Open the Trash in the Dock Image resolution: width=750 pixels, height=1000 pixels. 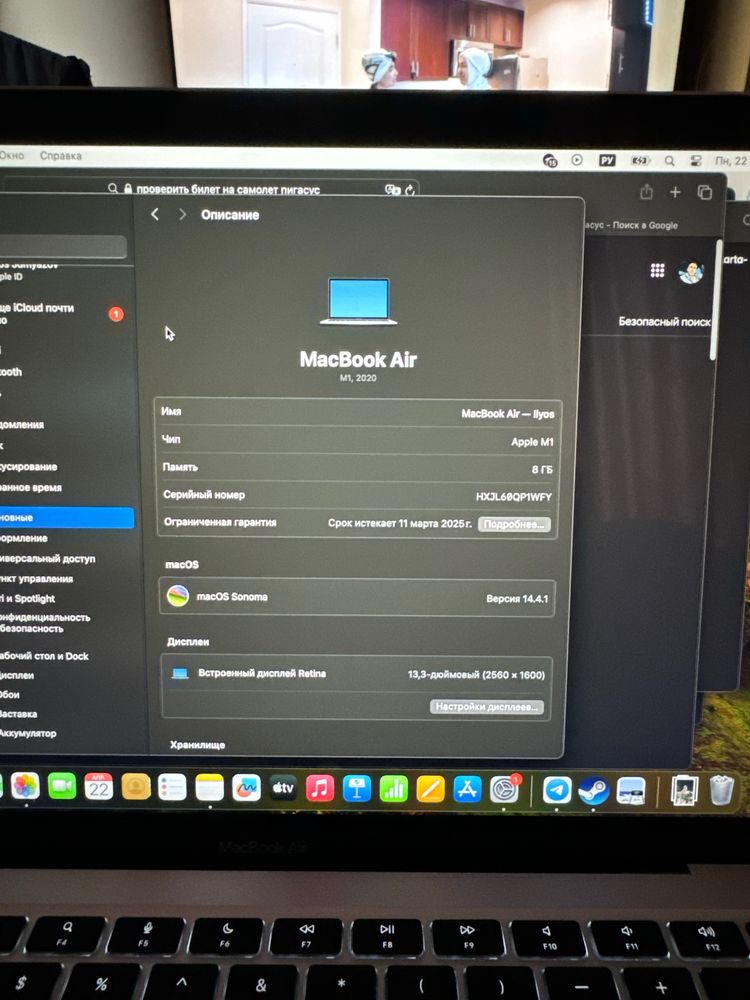pos(721,791)
